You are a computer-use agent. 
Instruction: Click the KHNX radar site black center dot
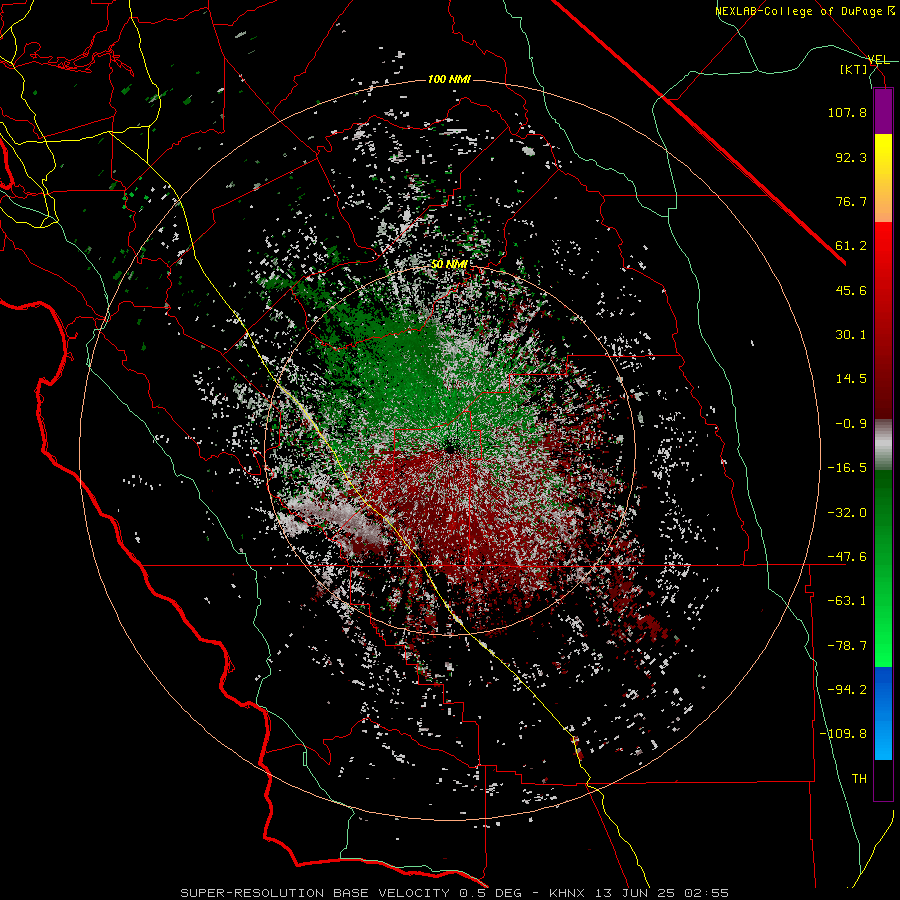pos(450,447)
